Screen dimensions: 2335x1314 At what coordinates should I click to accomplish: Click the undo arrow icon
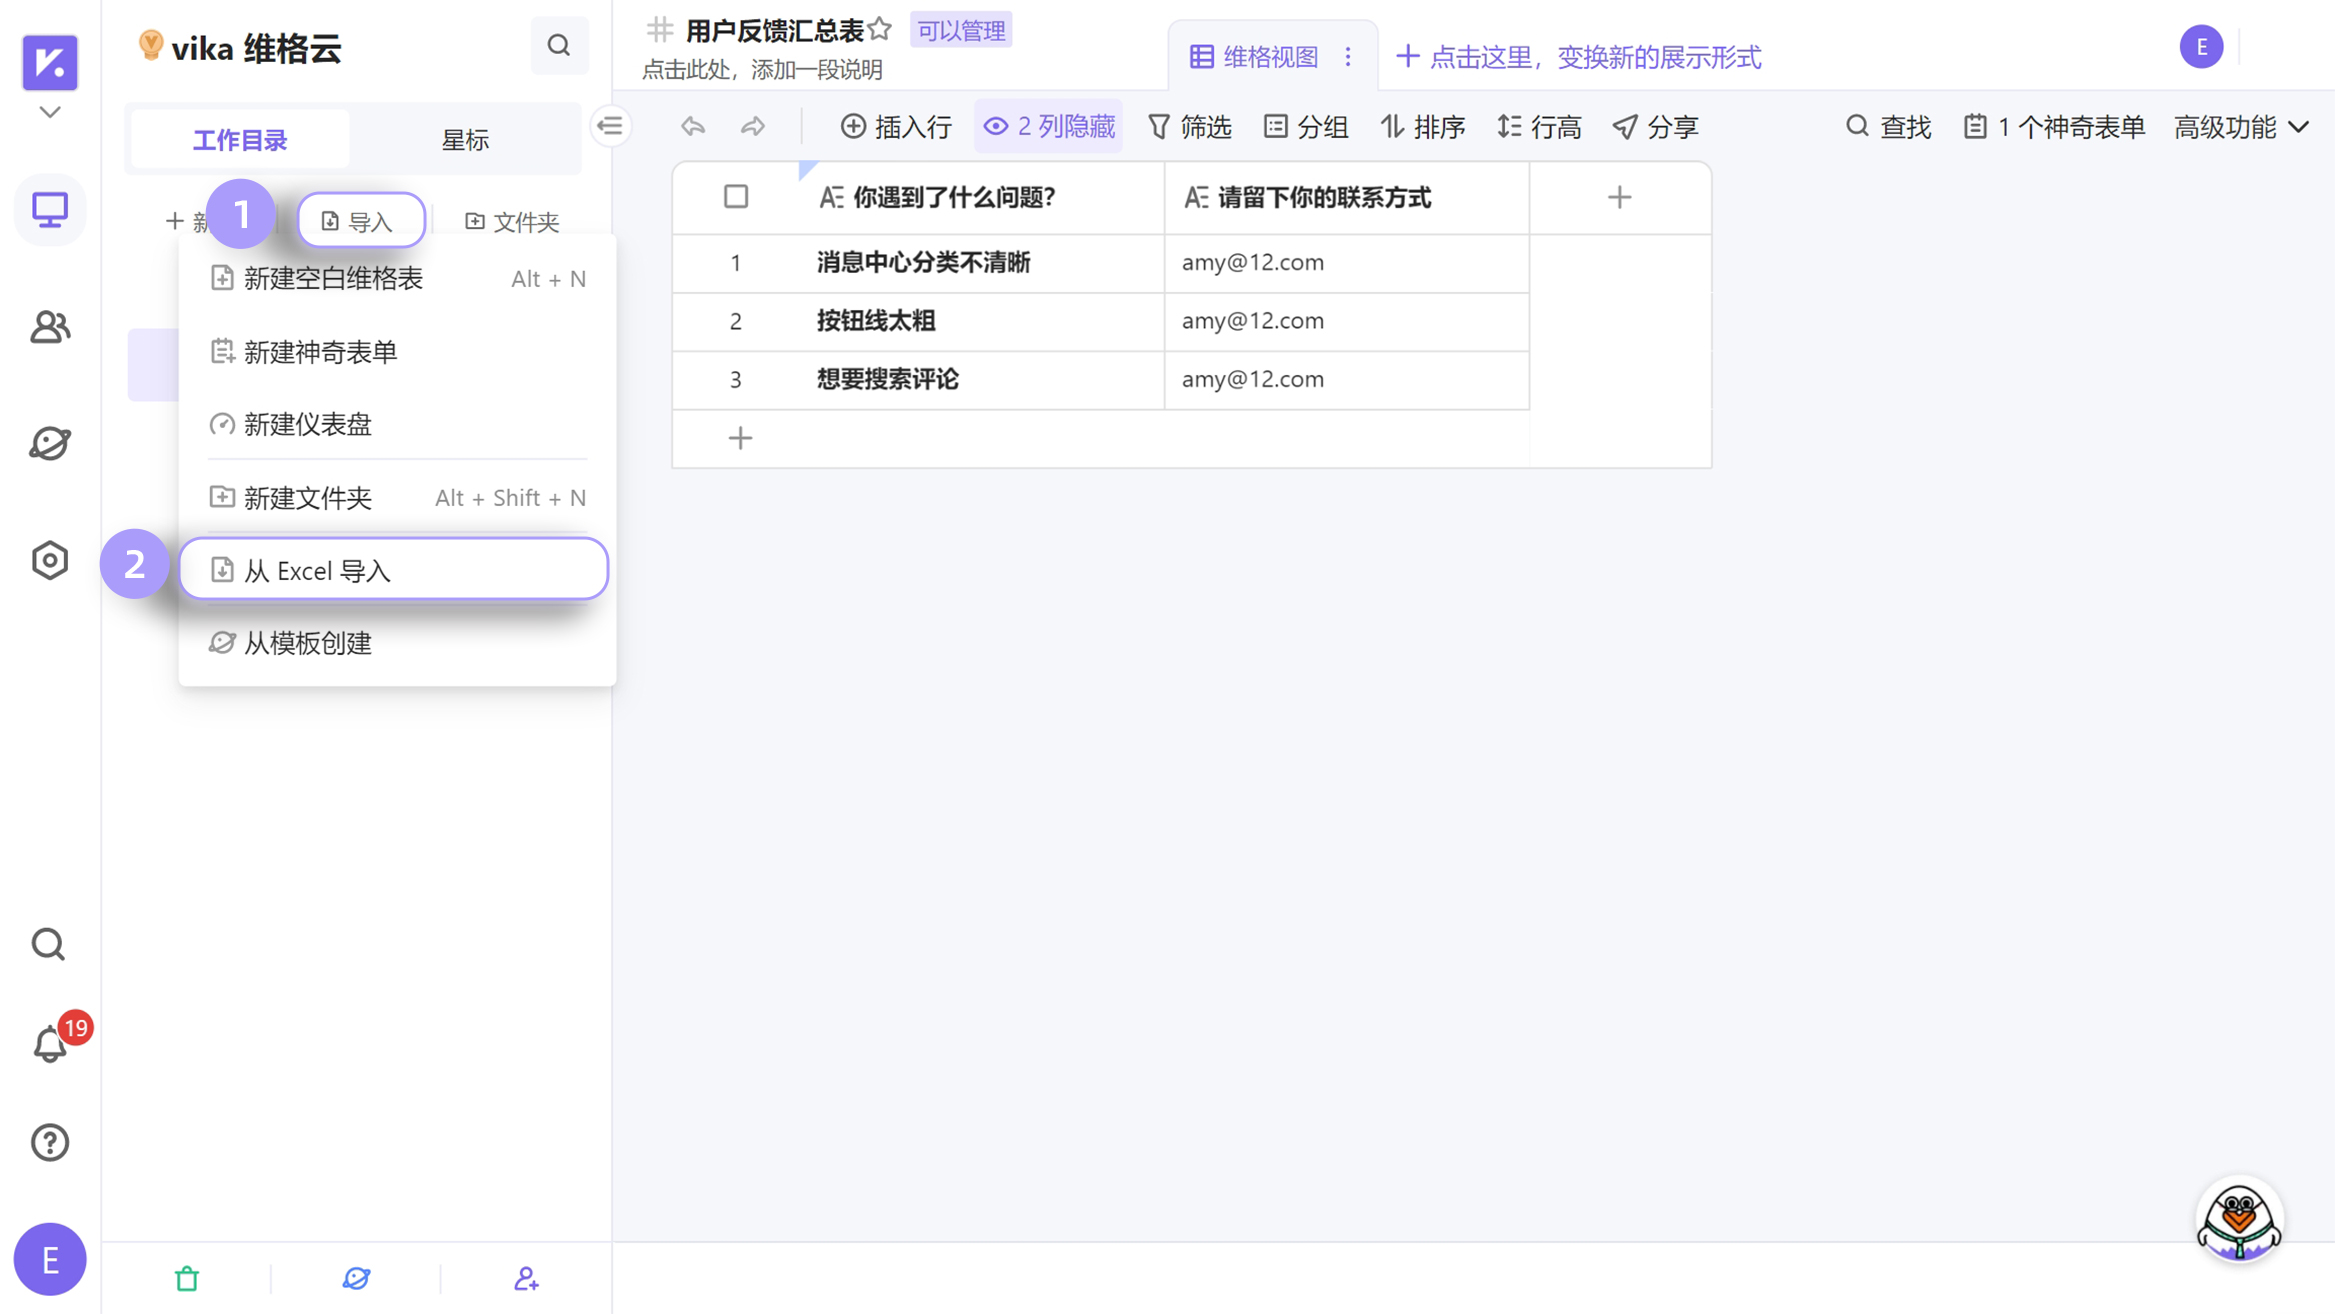coord(692,126)
